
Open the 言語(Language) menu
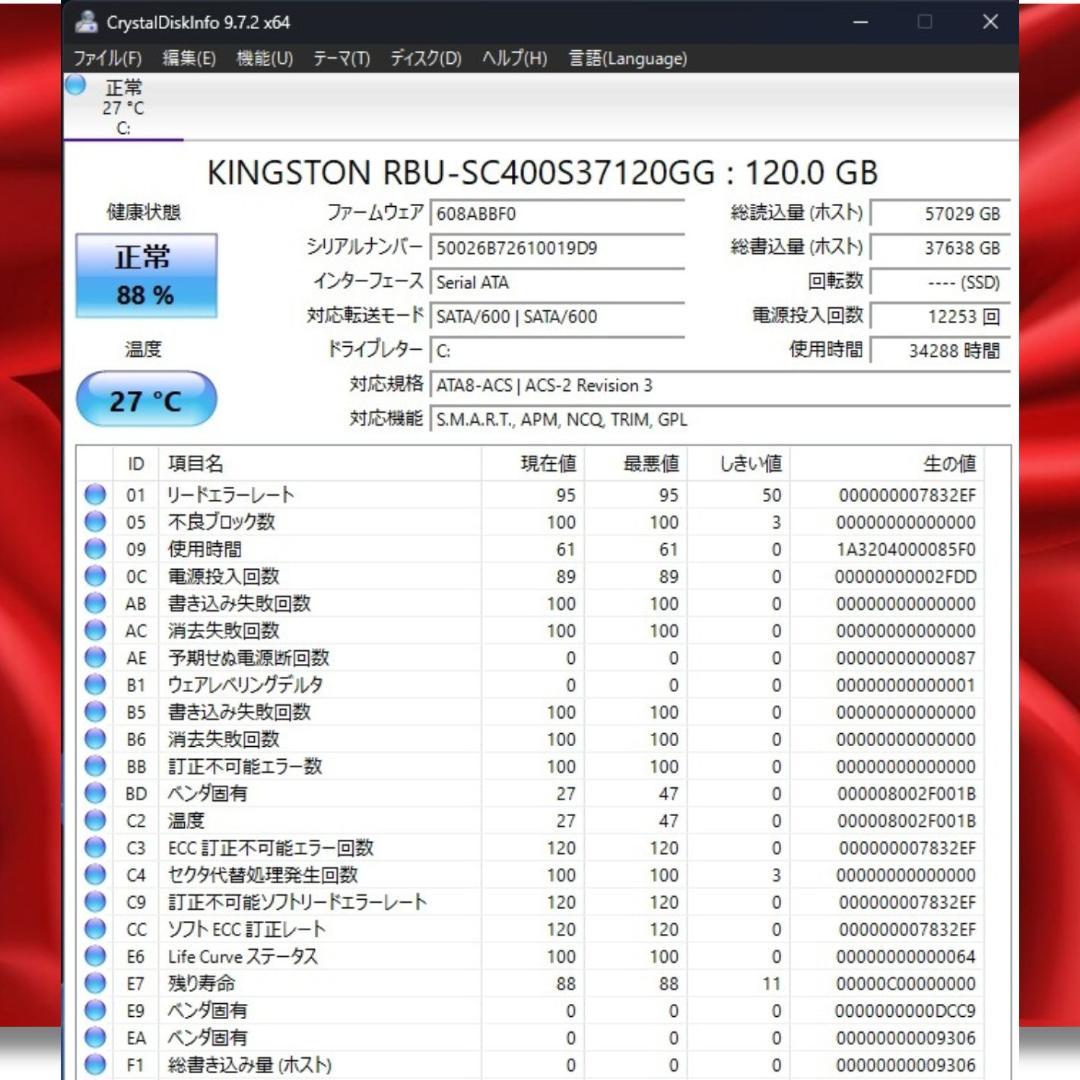tap(628, 59)
